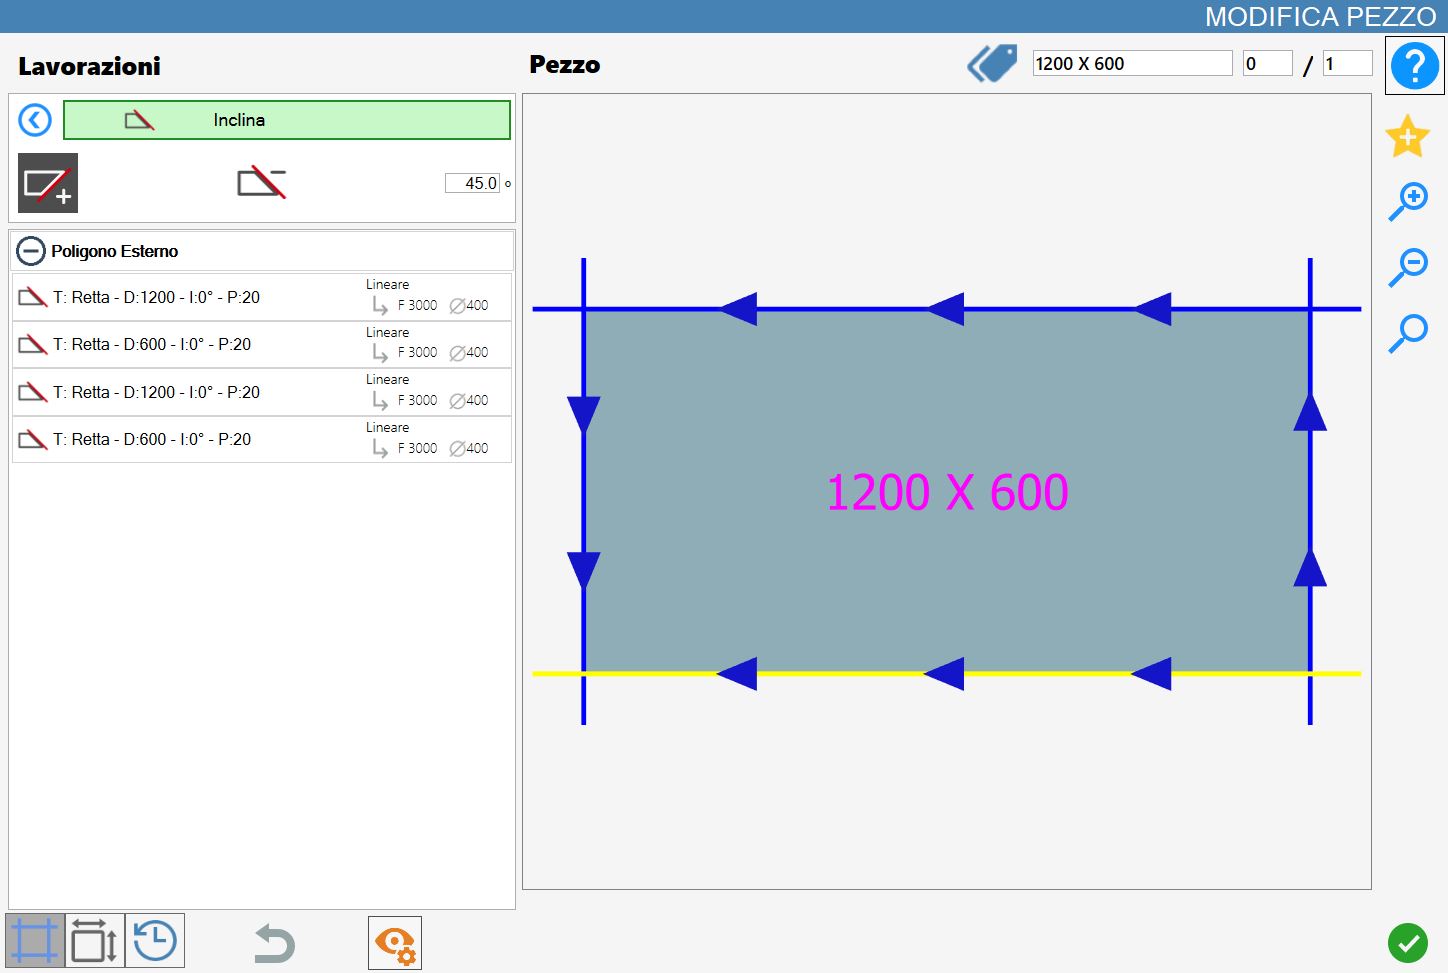The height and width of the screenshot is (973, 1448).
Task: Click the quantity field showing 0
Action: click(1267, 63)
